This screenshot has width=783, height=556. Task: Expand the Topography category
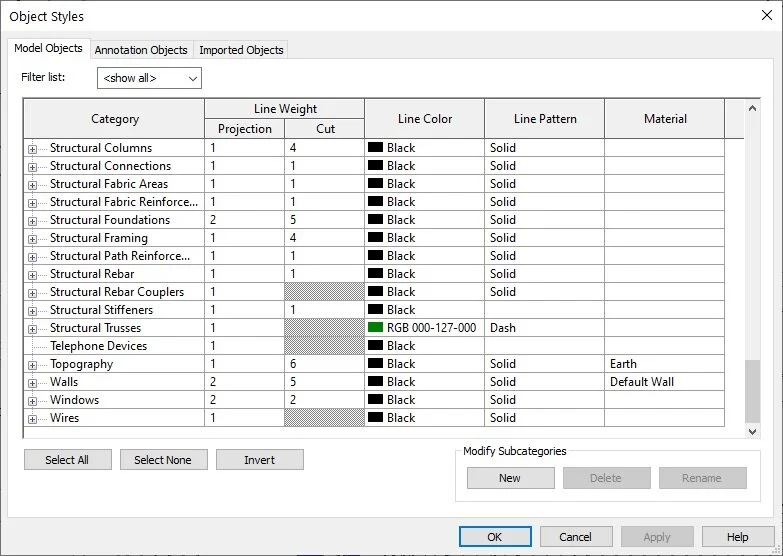click(x=32, y=365)
